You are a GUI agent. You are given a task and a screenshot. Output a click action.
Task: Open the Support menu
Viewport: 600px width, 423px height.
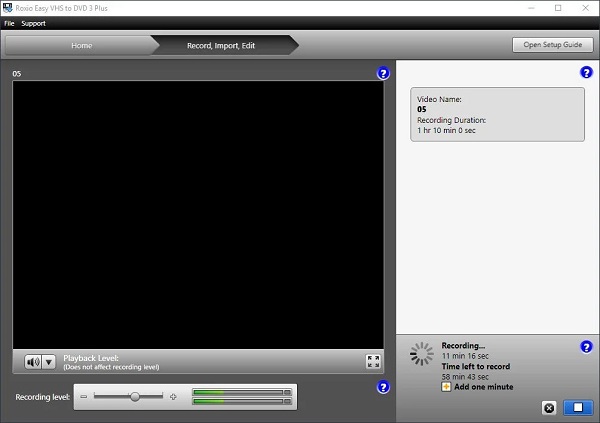tap(33, 23)
